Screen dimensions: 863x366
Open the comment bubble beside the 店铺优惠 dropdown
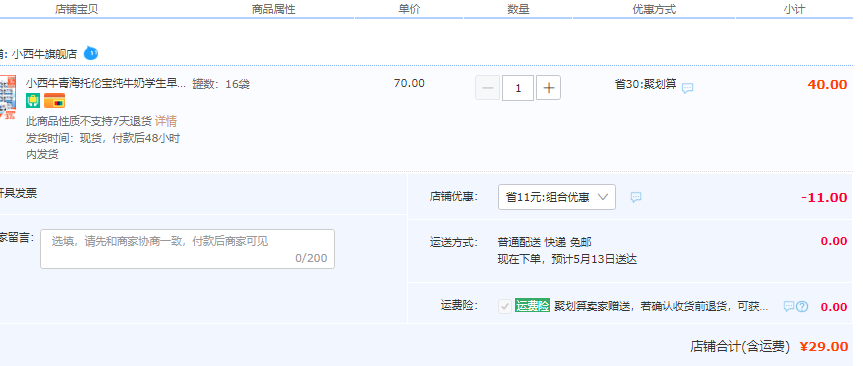[636, 197]
